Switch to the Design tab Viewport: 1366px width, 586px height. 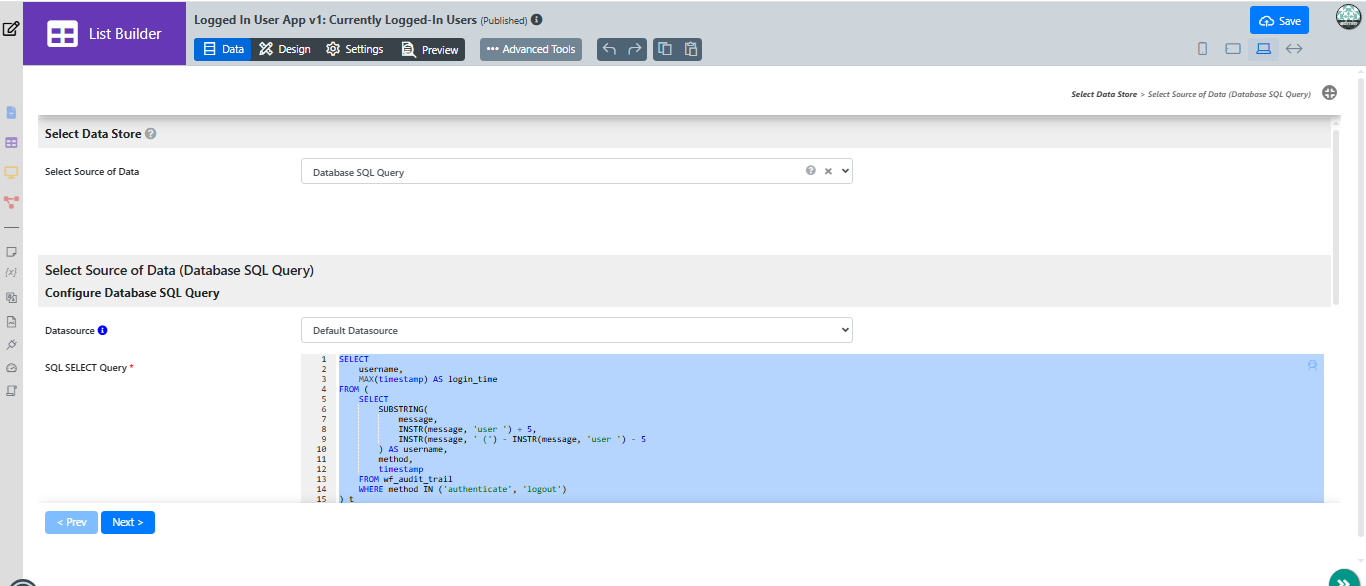coord(284,49)
